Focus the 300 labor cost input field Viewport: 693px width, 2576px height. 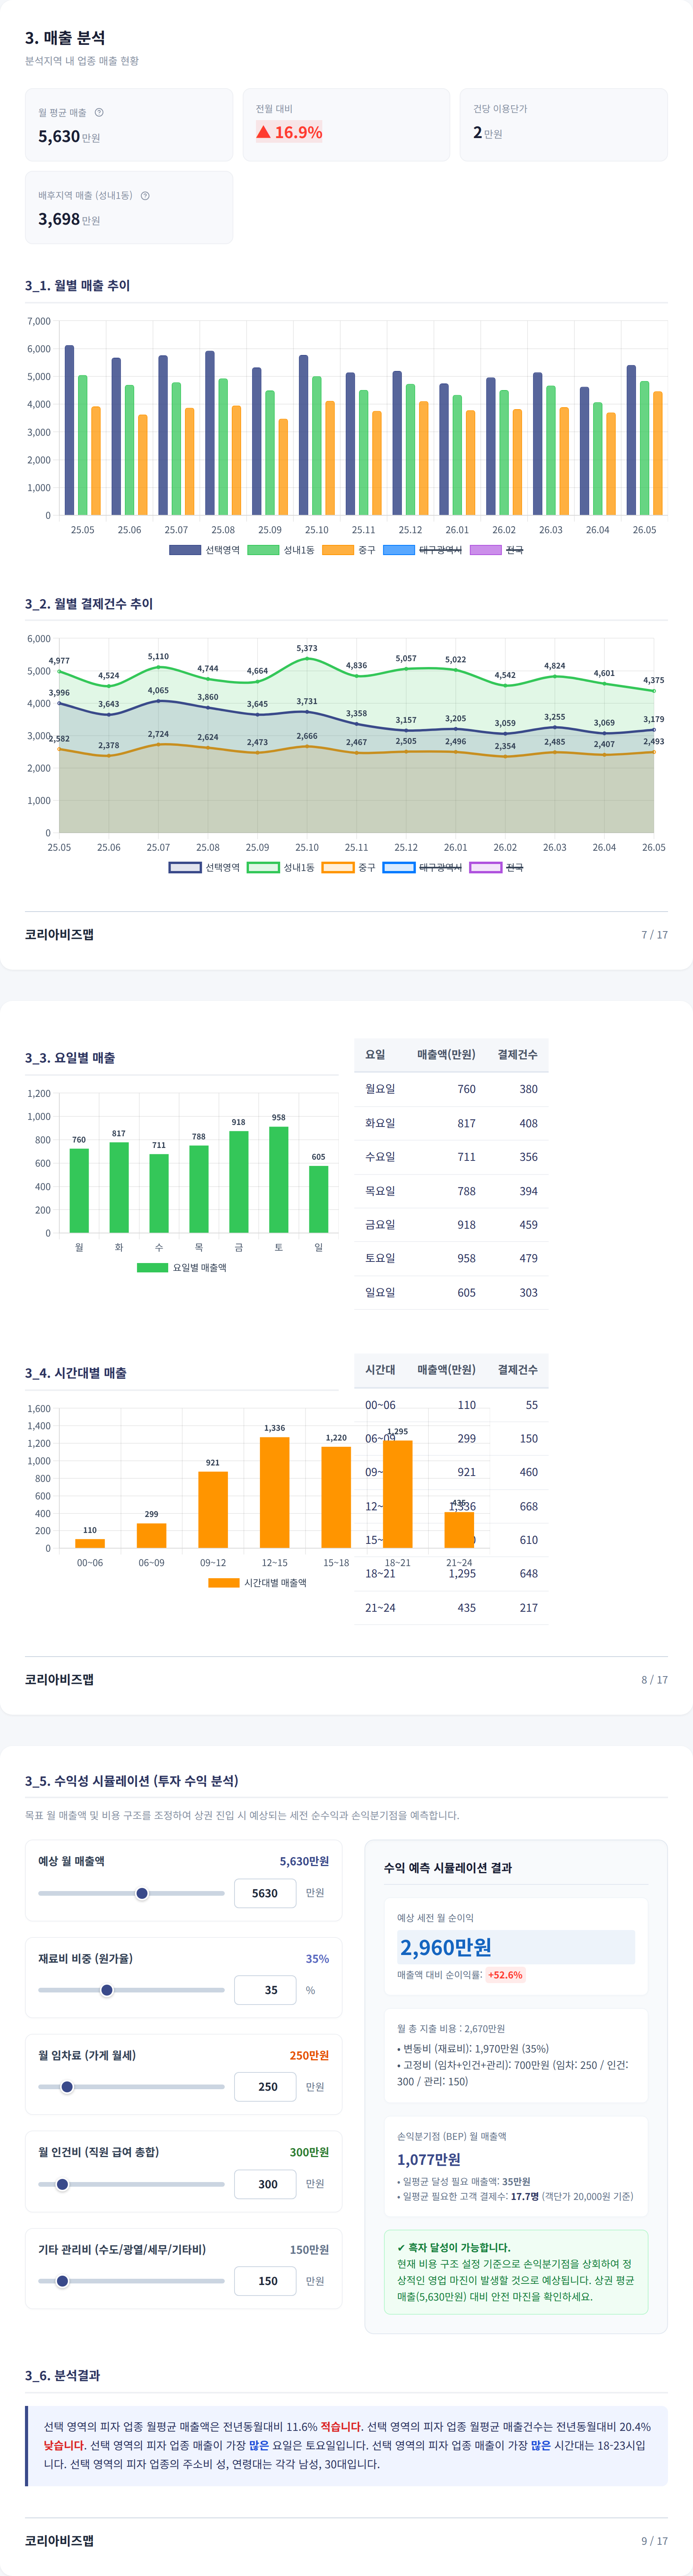click(x=265, y=2184)
